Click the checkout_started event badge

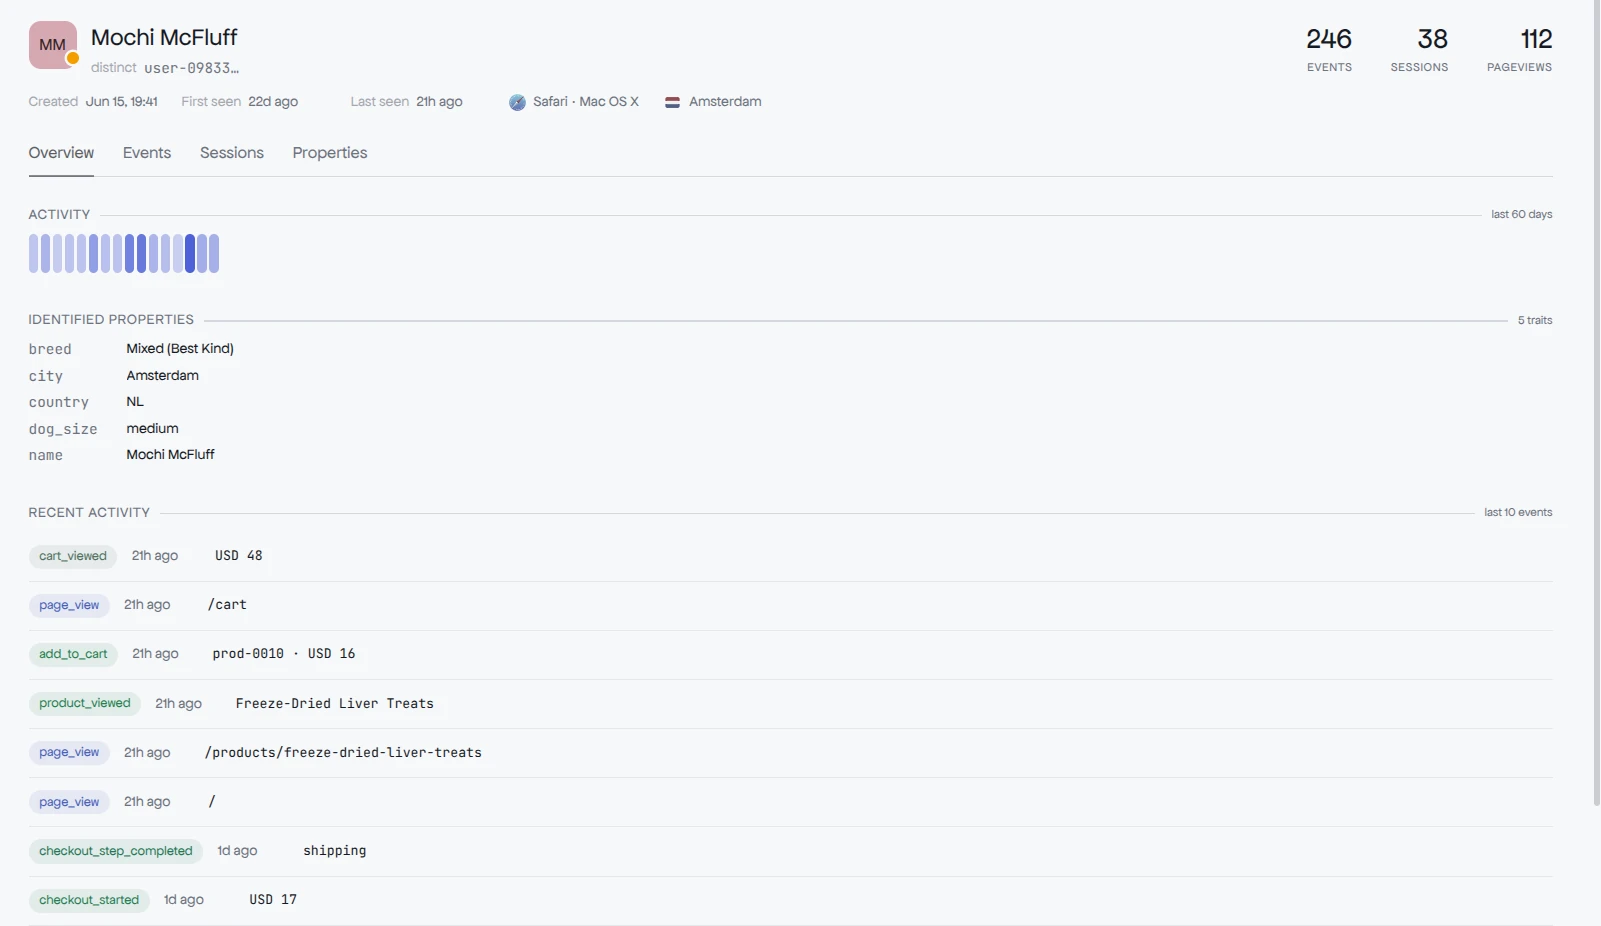89,900
